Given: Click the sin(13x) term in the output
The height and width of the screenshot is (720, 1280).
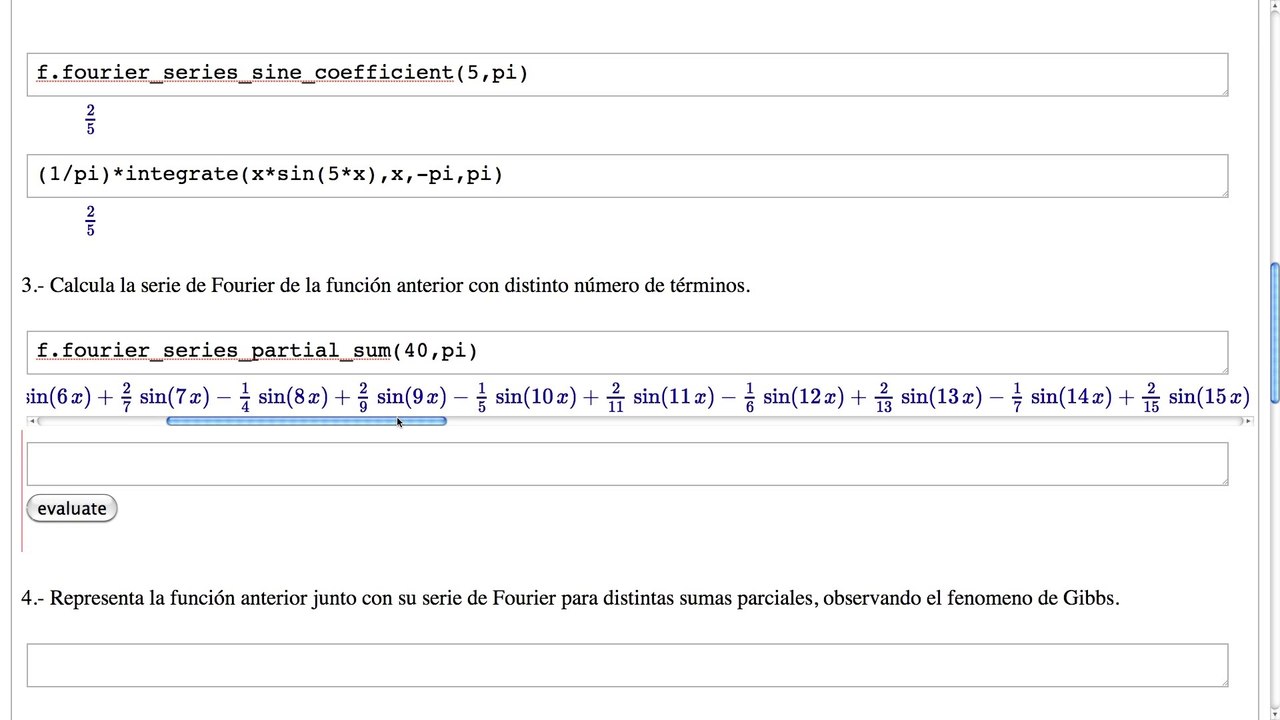Looking at the screenshot, I should point(942,397).
